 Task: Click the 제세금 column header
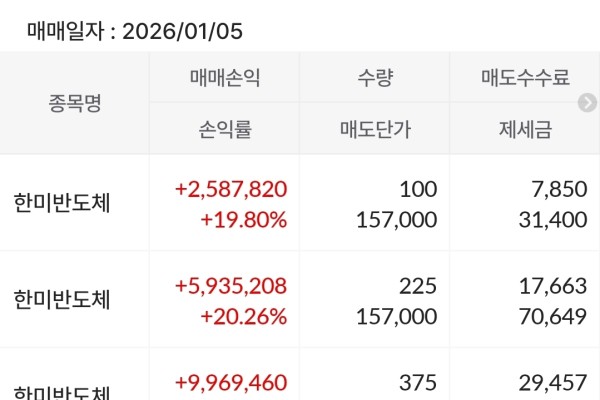click(x=525, y=127)
